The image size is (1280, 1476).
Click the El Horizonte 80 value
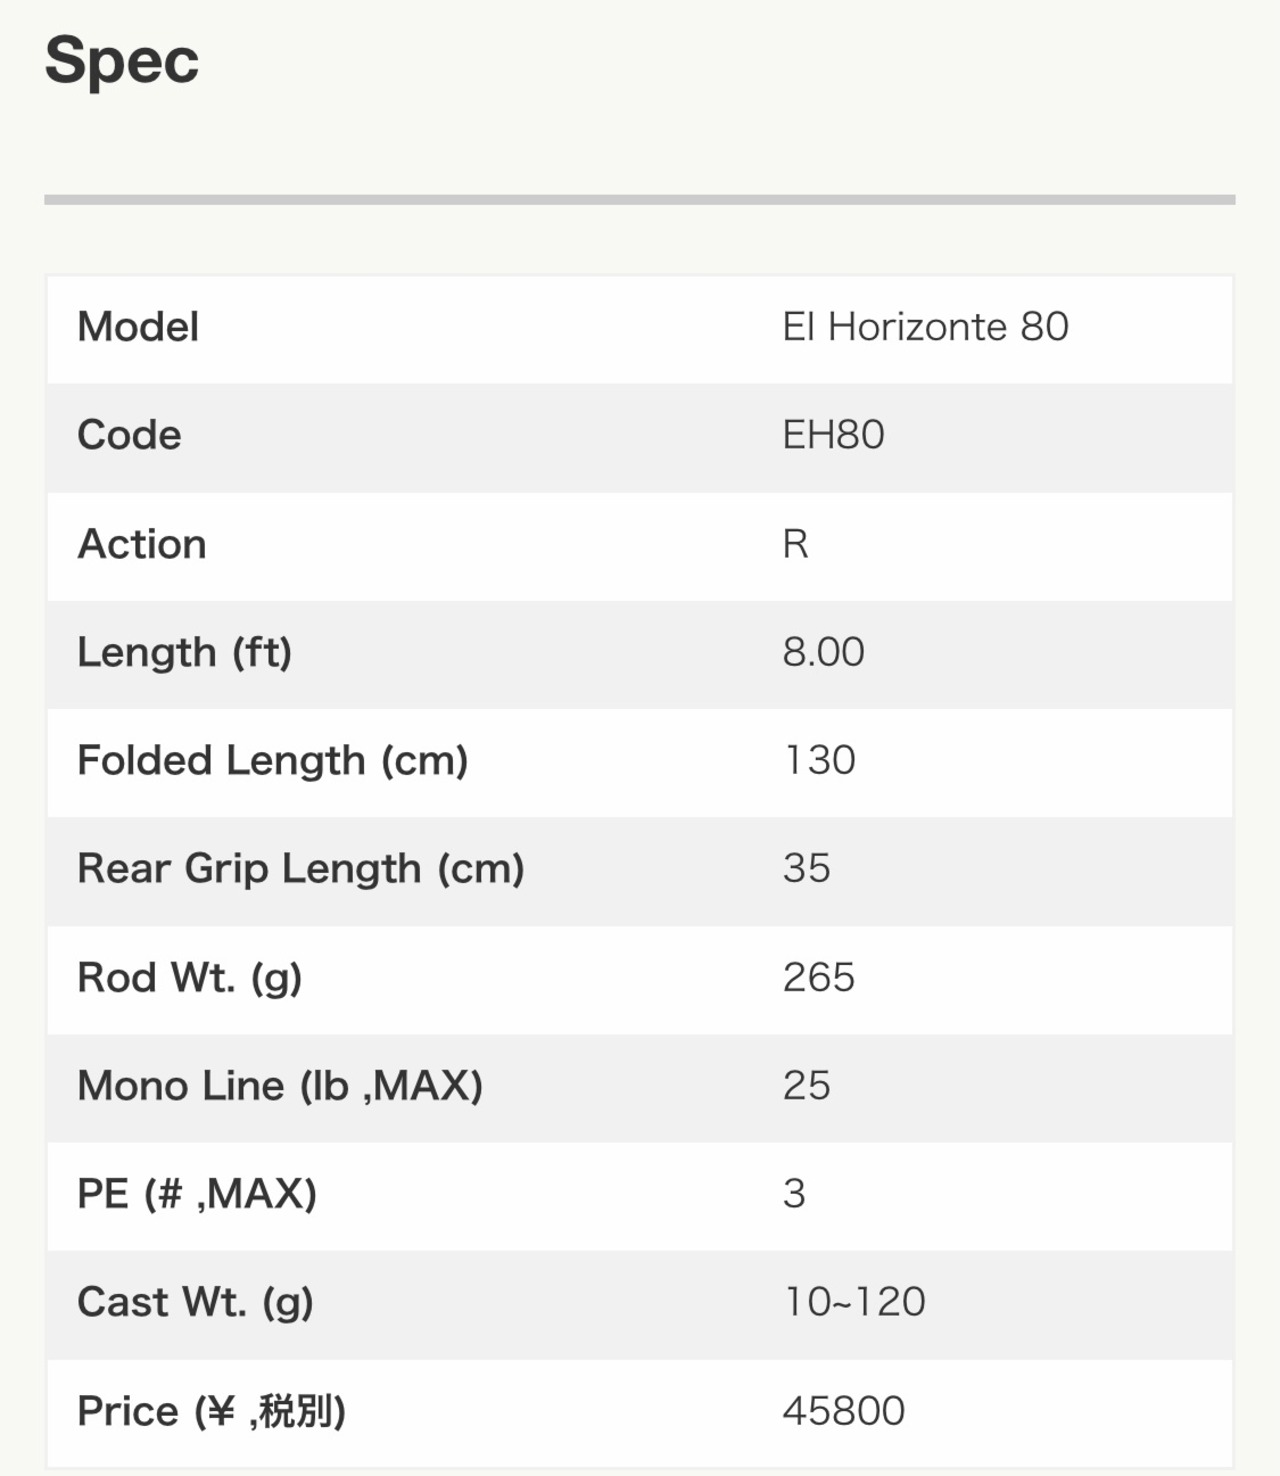click(925, 327)
